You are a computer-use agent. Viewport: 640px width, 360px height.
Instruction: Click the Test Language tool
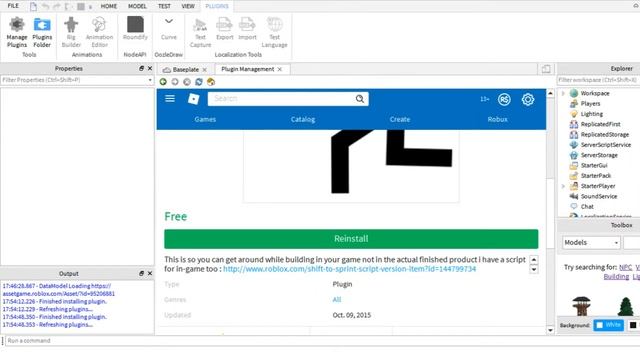[274, 32]
